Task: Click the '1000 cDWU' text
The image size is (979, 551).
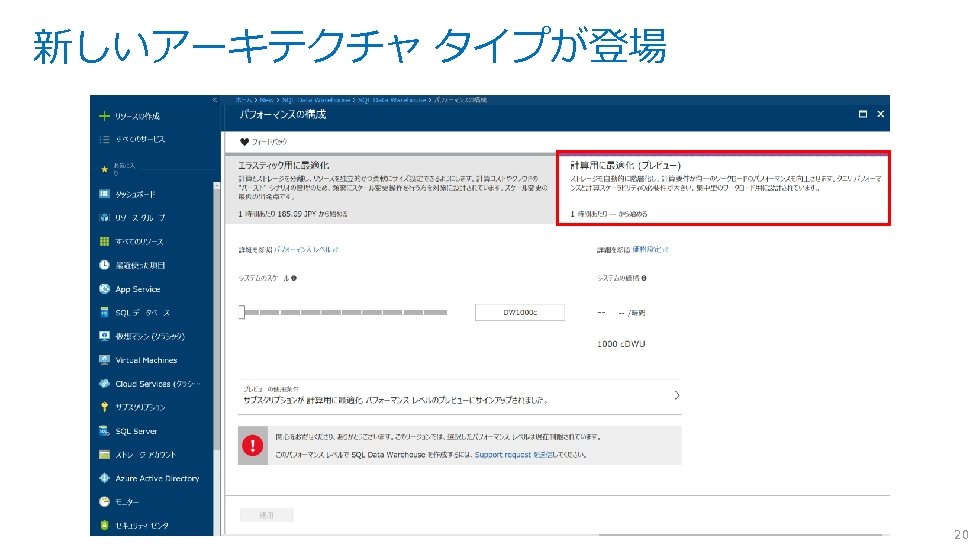Action: coord(621,344)
